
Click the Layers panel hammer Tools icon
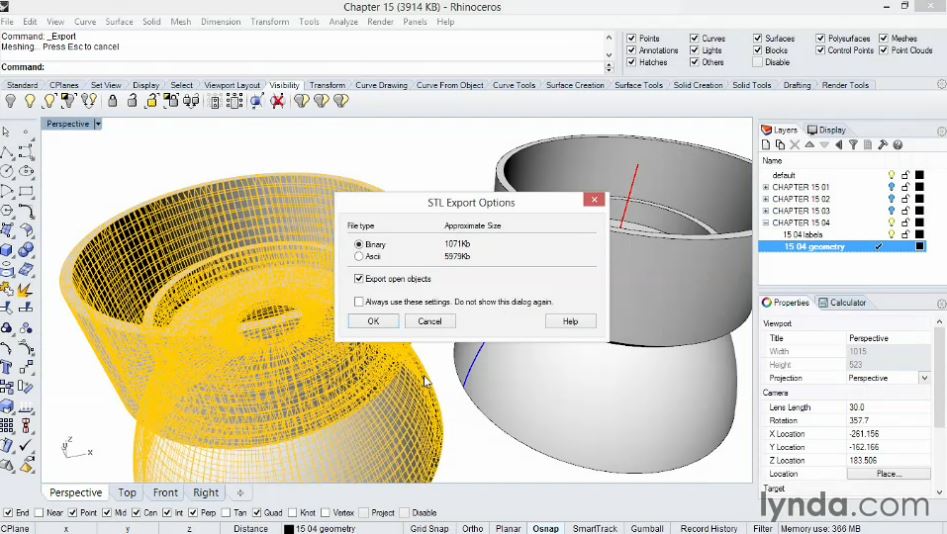(x=882, y=145)
